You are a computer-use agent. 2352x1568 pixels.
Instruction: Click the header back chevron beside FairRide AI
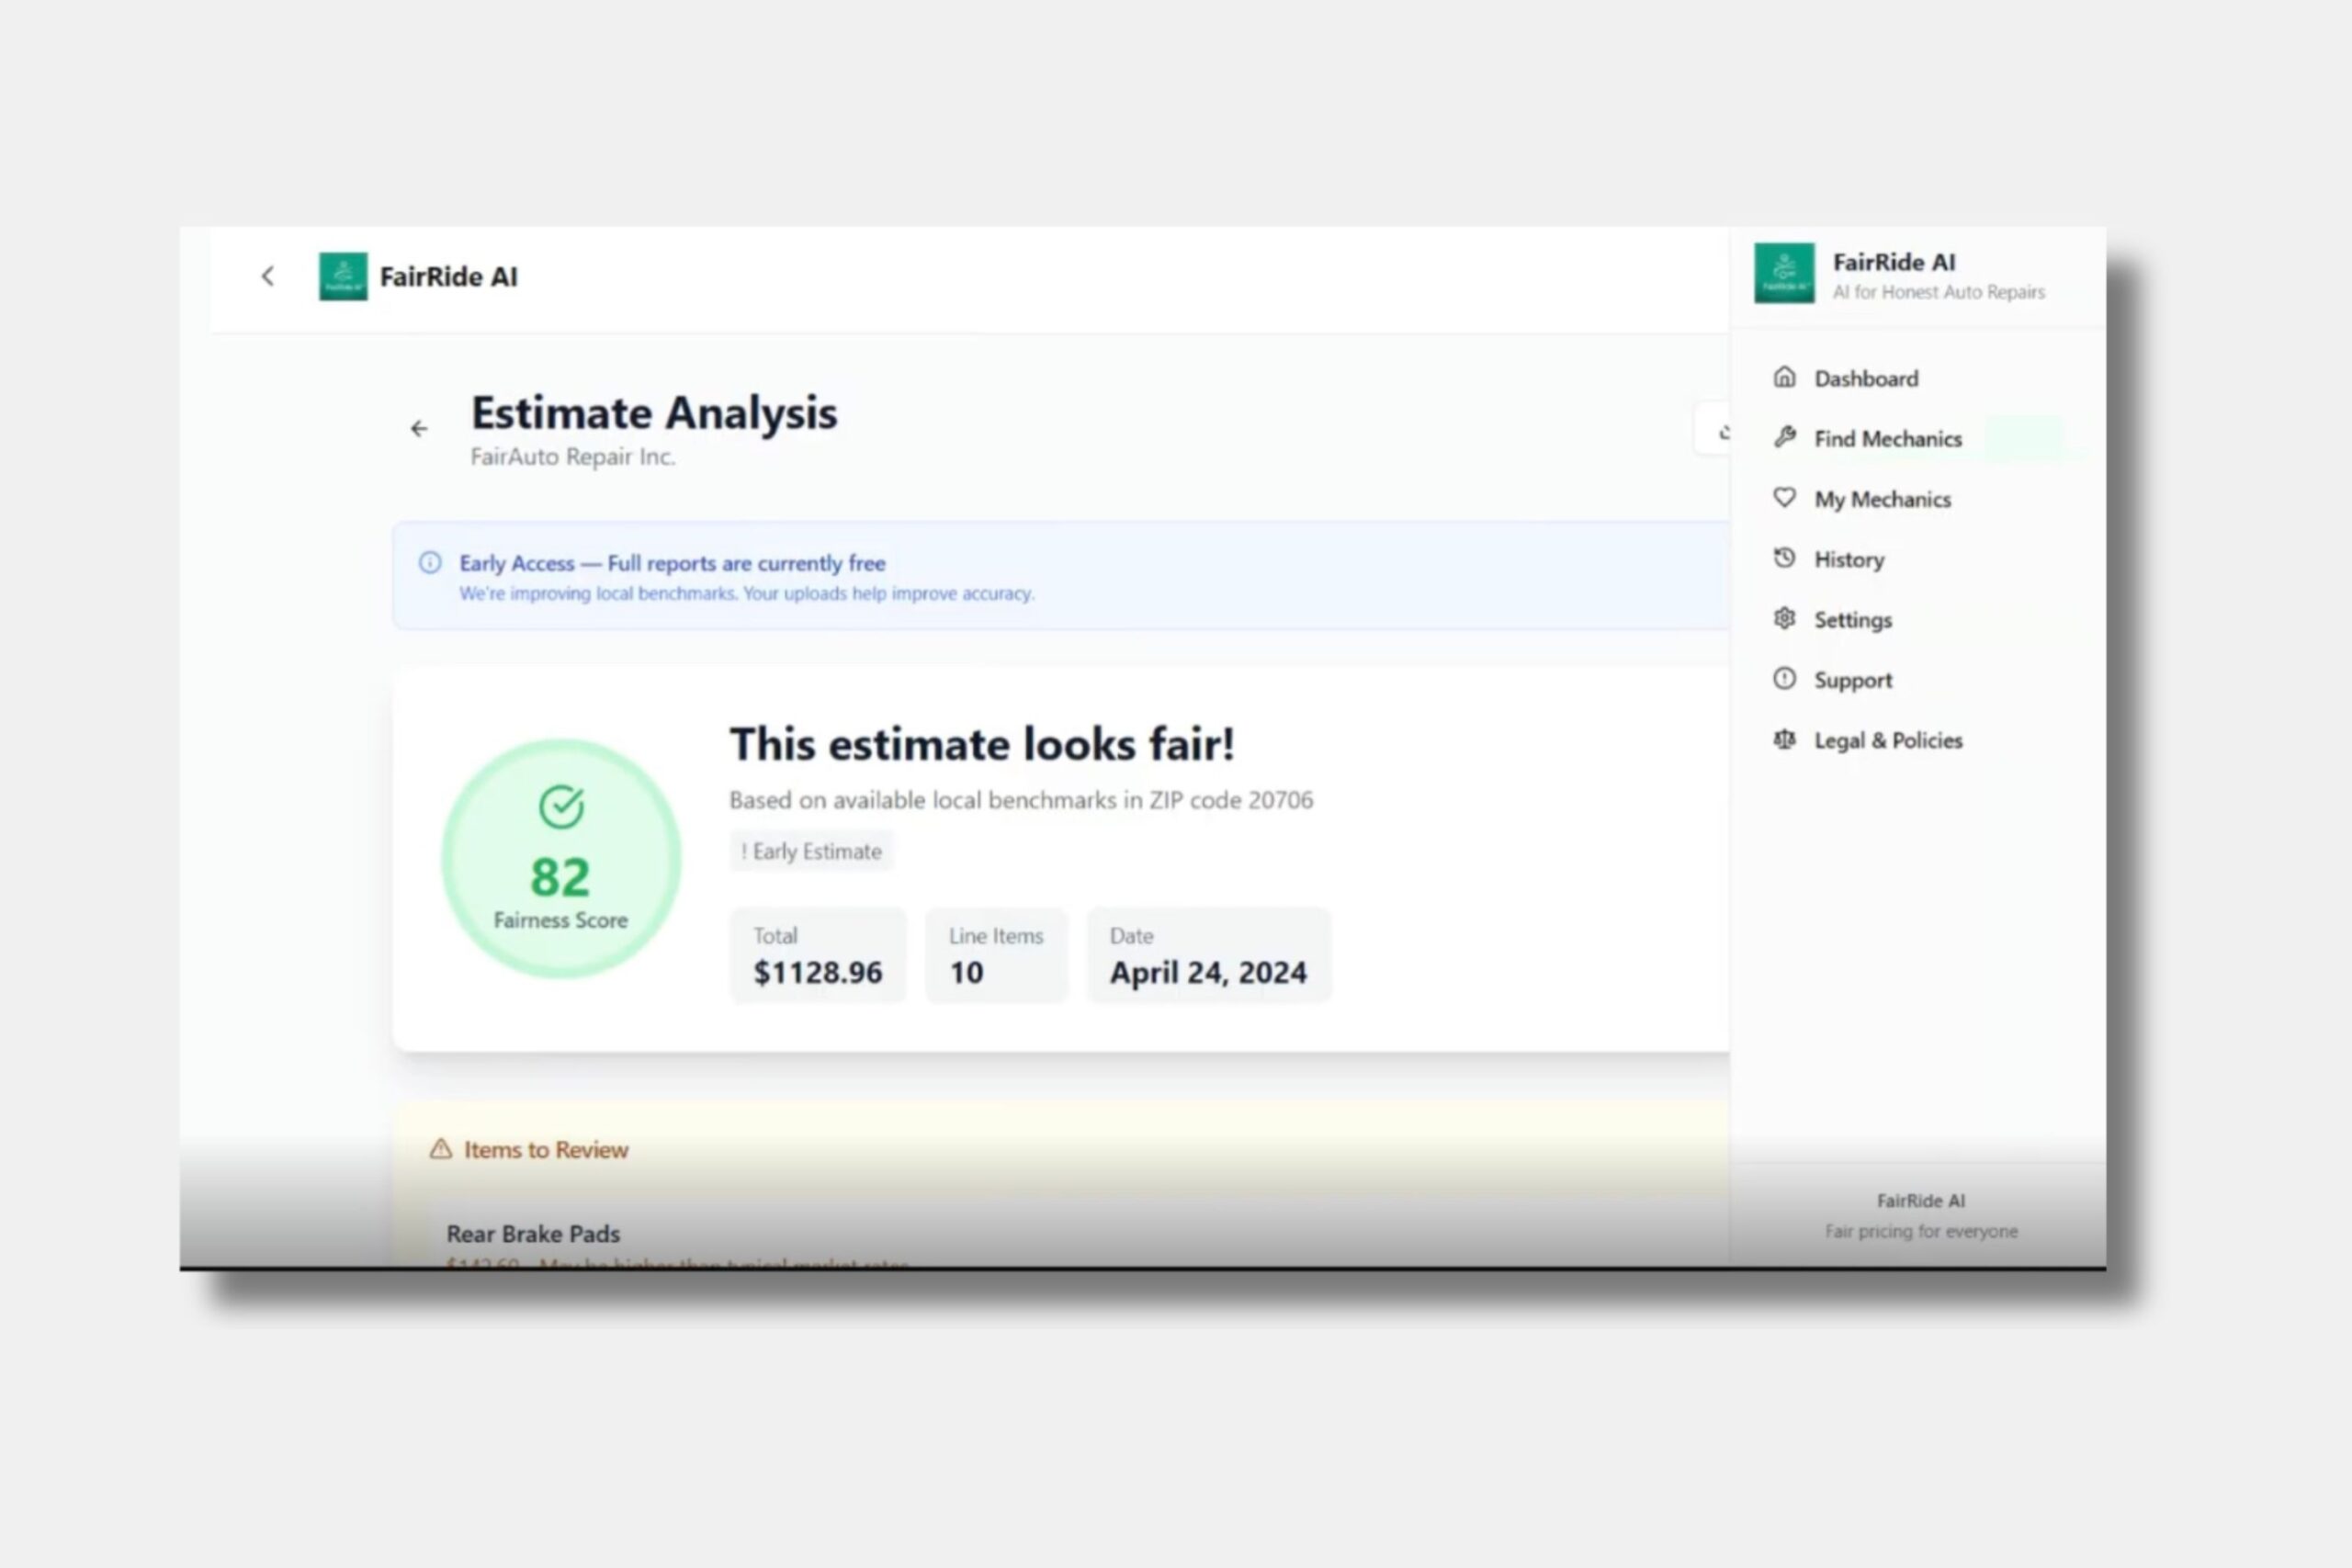[267, 276]
